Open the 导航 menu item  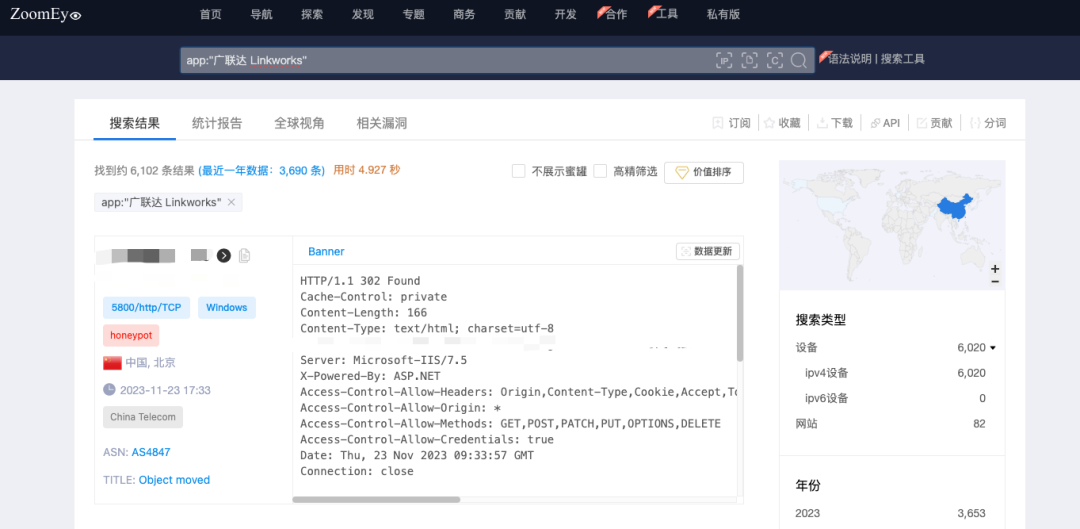coord(261,14)
